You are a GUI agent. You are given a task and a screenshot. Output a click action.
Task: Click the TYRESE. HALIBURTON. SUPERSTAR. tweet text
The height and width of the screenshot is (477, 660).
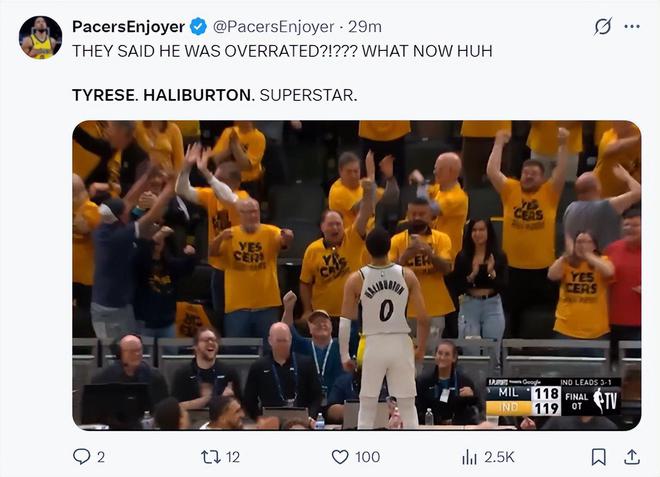pos(214,95)
